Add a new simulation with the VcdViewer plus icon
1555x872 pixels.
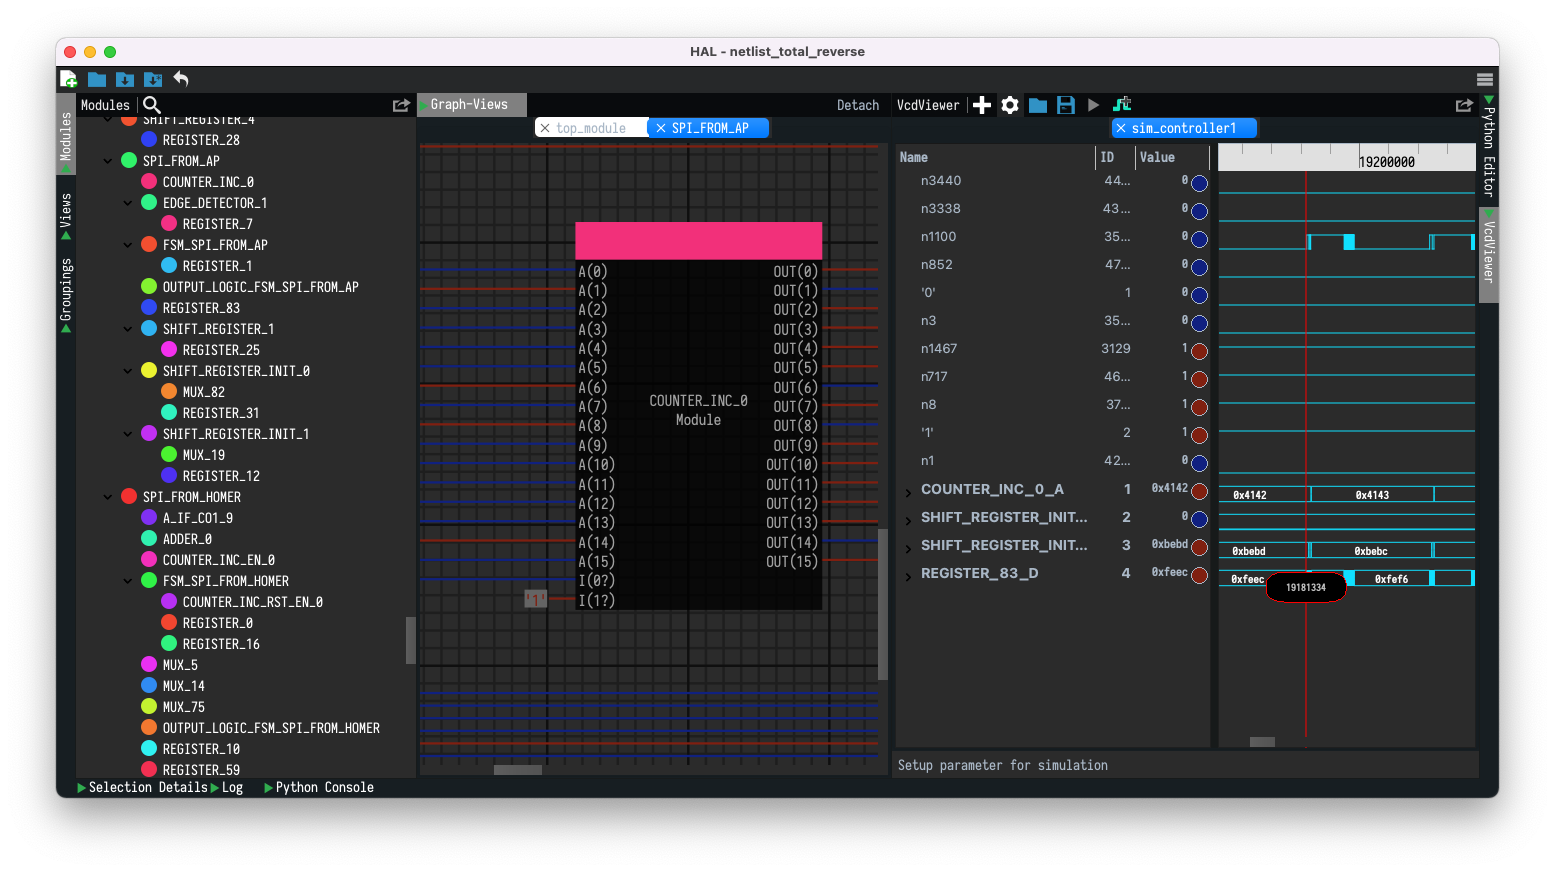pyautogui.click(x=982, y=105)
